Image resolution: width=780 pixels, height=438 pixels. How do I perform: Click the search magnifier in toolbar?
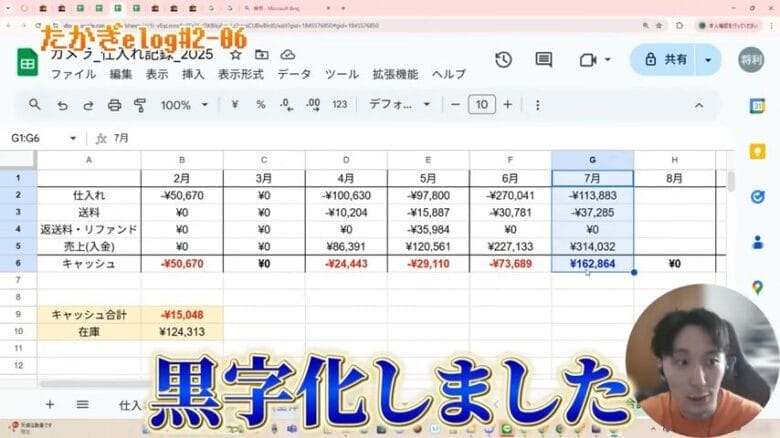tap(35, 105)
